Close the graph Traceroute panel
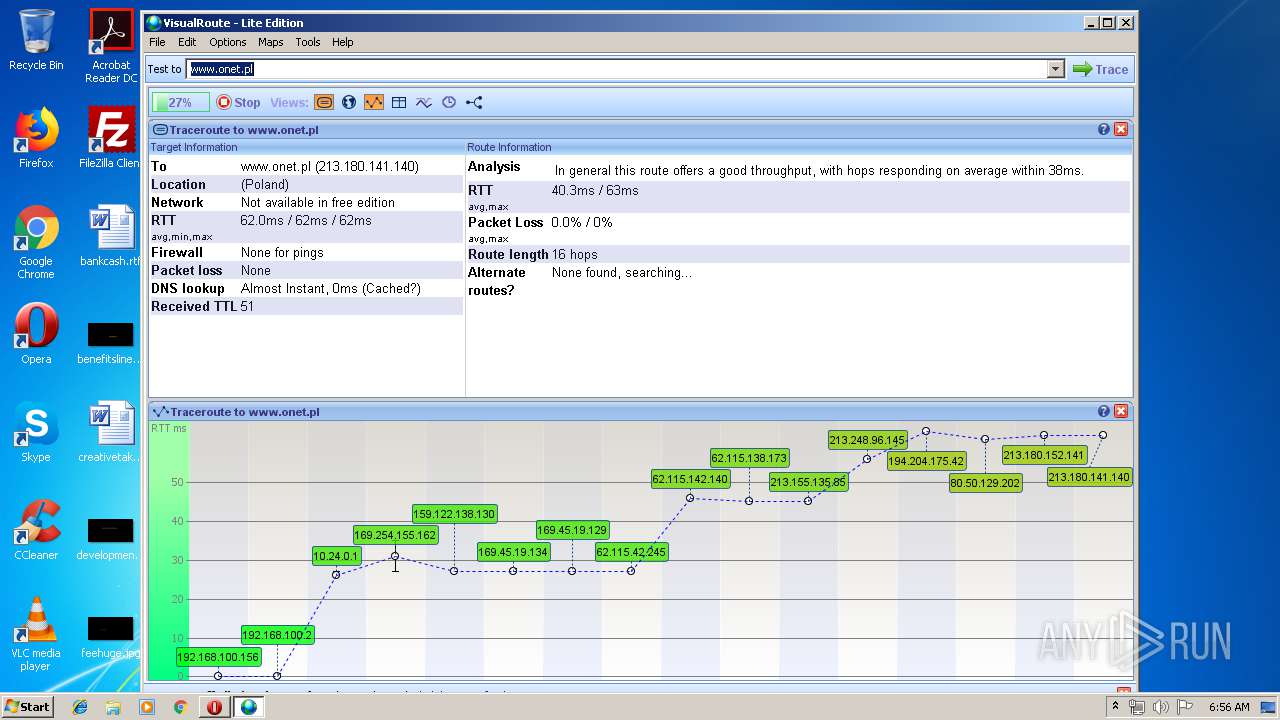Viewport: 1280px width, 720px height. pos(1121,411)
